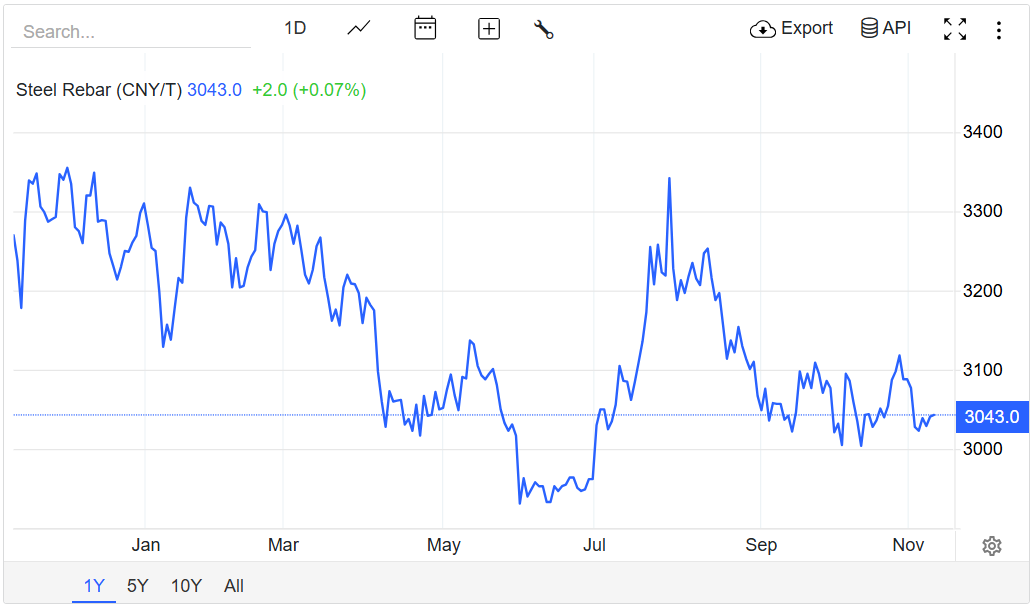Click the Steel Rebar (CNY/T) series label

(99, 90)
